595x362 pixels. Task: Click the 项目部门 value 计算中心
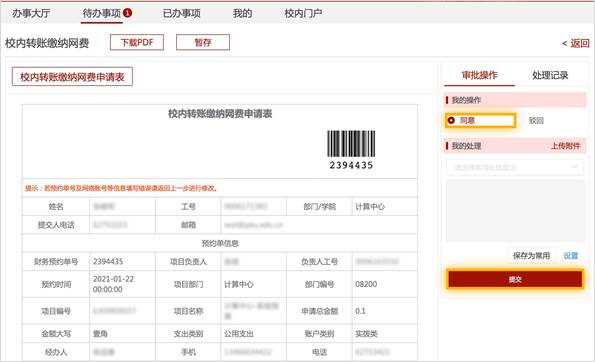coord(238,284)
